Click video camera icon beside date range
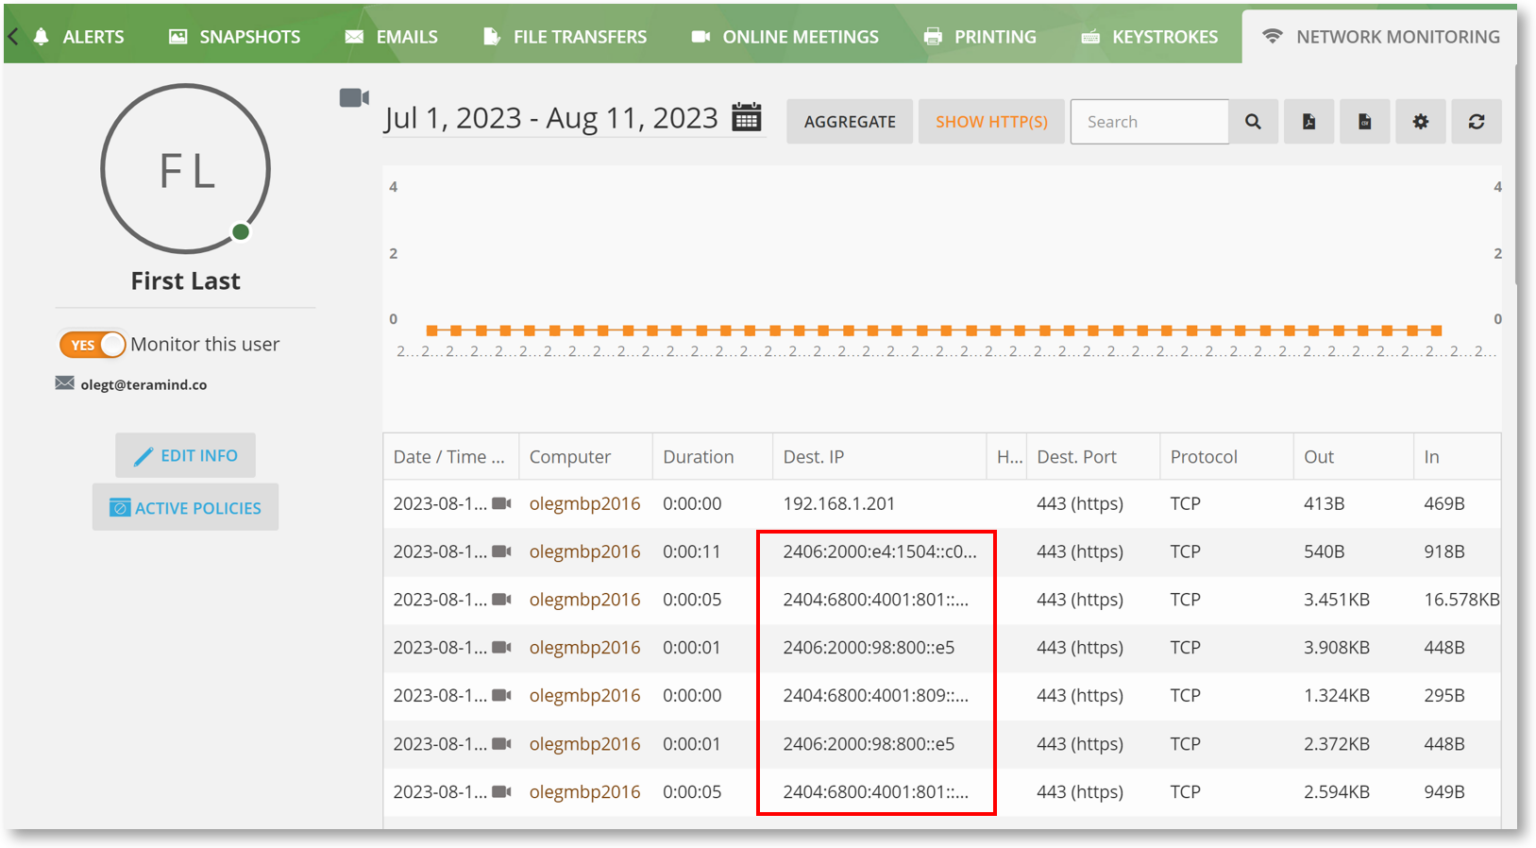Image resolution: width=1536 pixels, height=848 pixels. coord(353,98)
